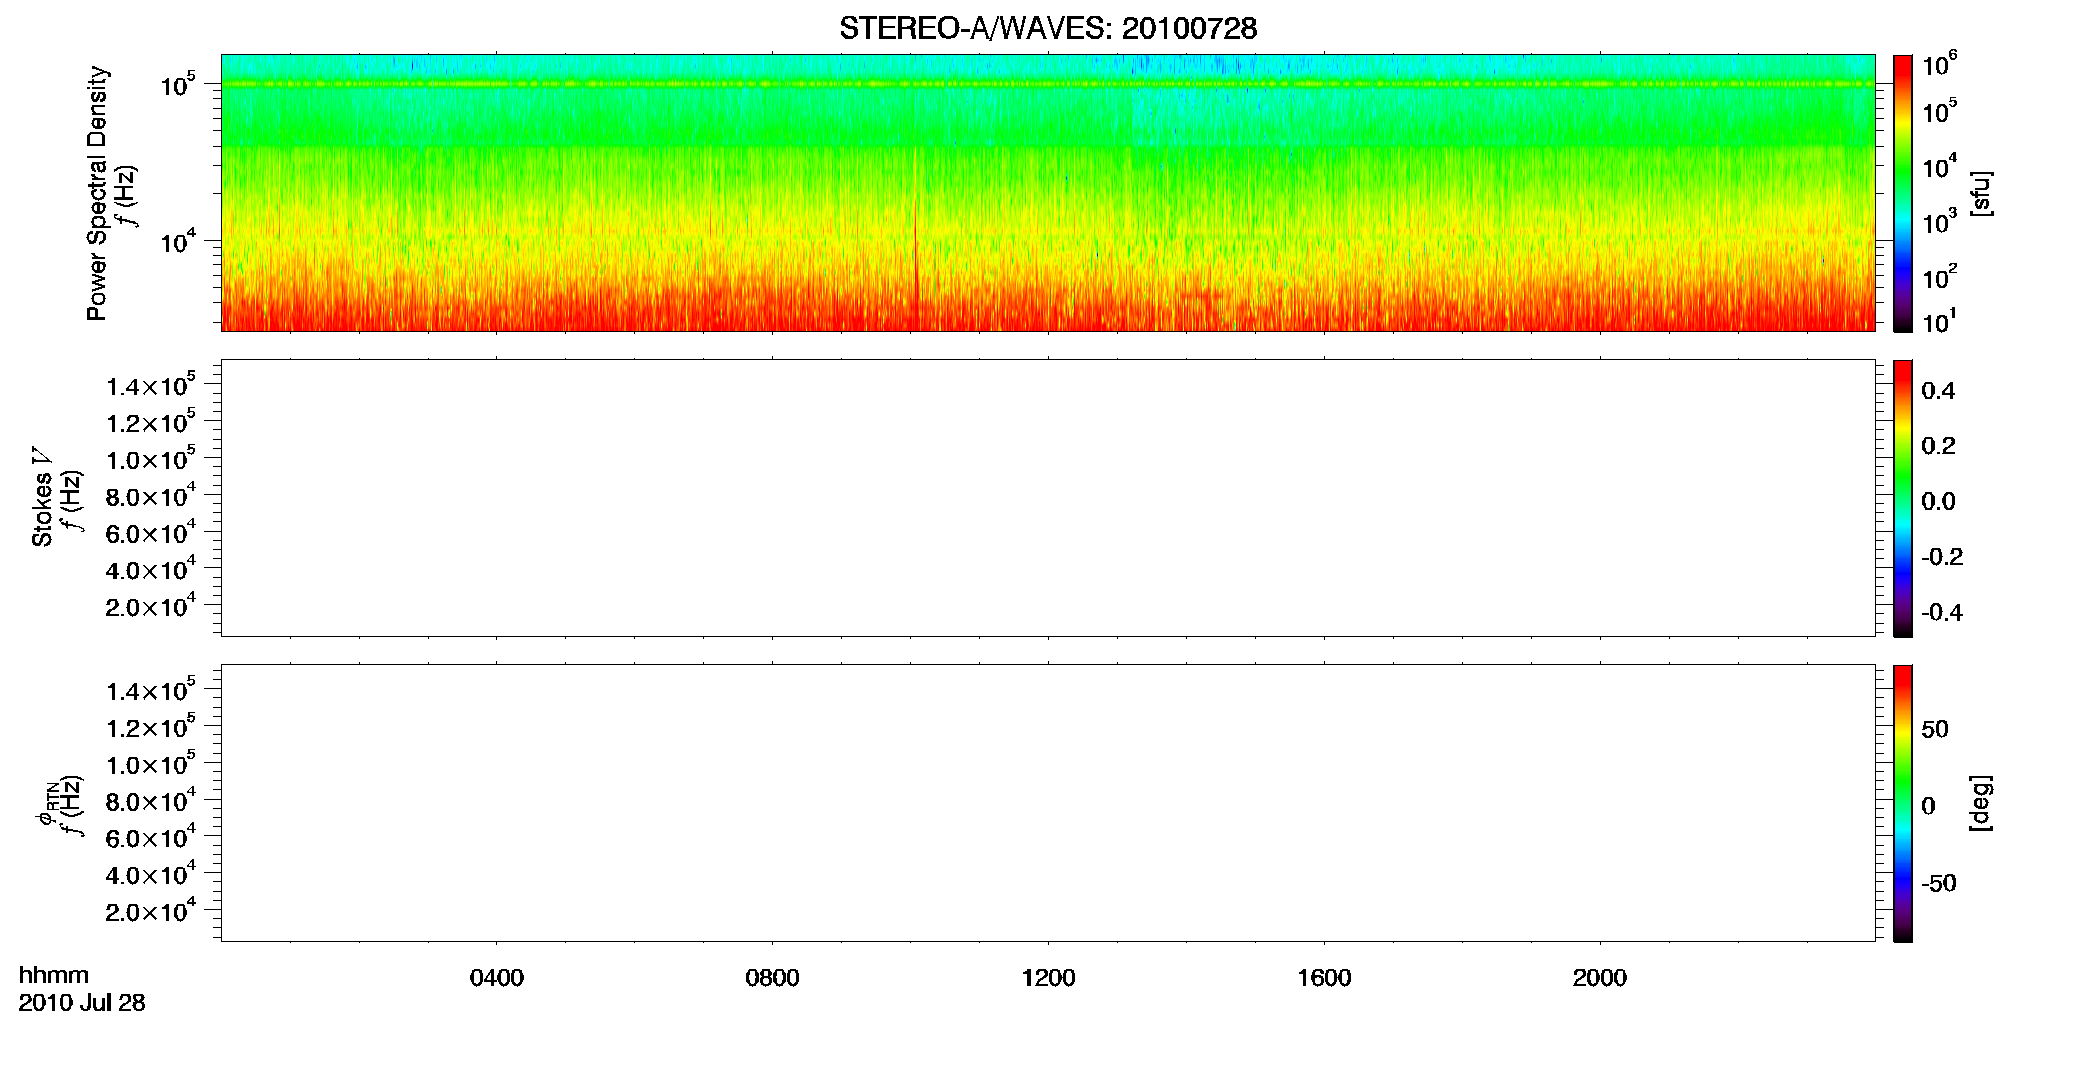
Task: Click the power spectral density spectrogram
Action: [1048, 193]
